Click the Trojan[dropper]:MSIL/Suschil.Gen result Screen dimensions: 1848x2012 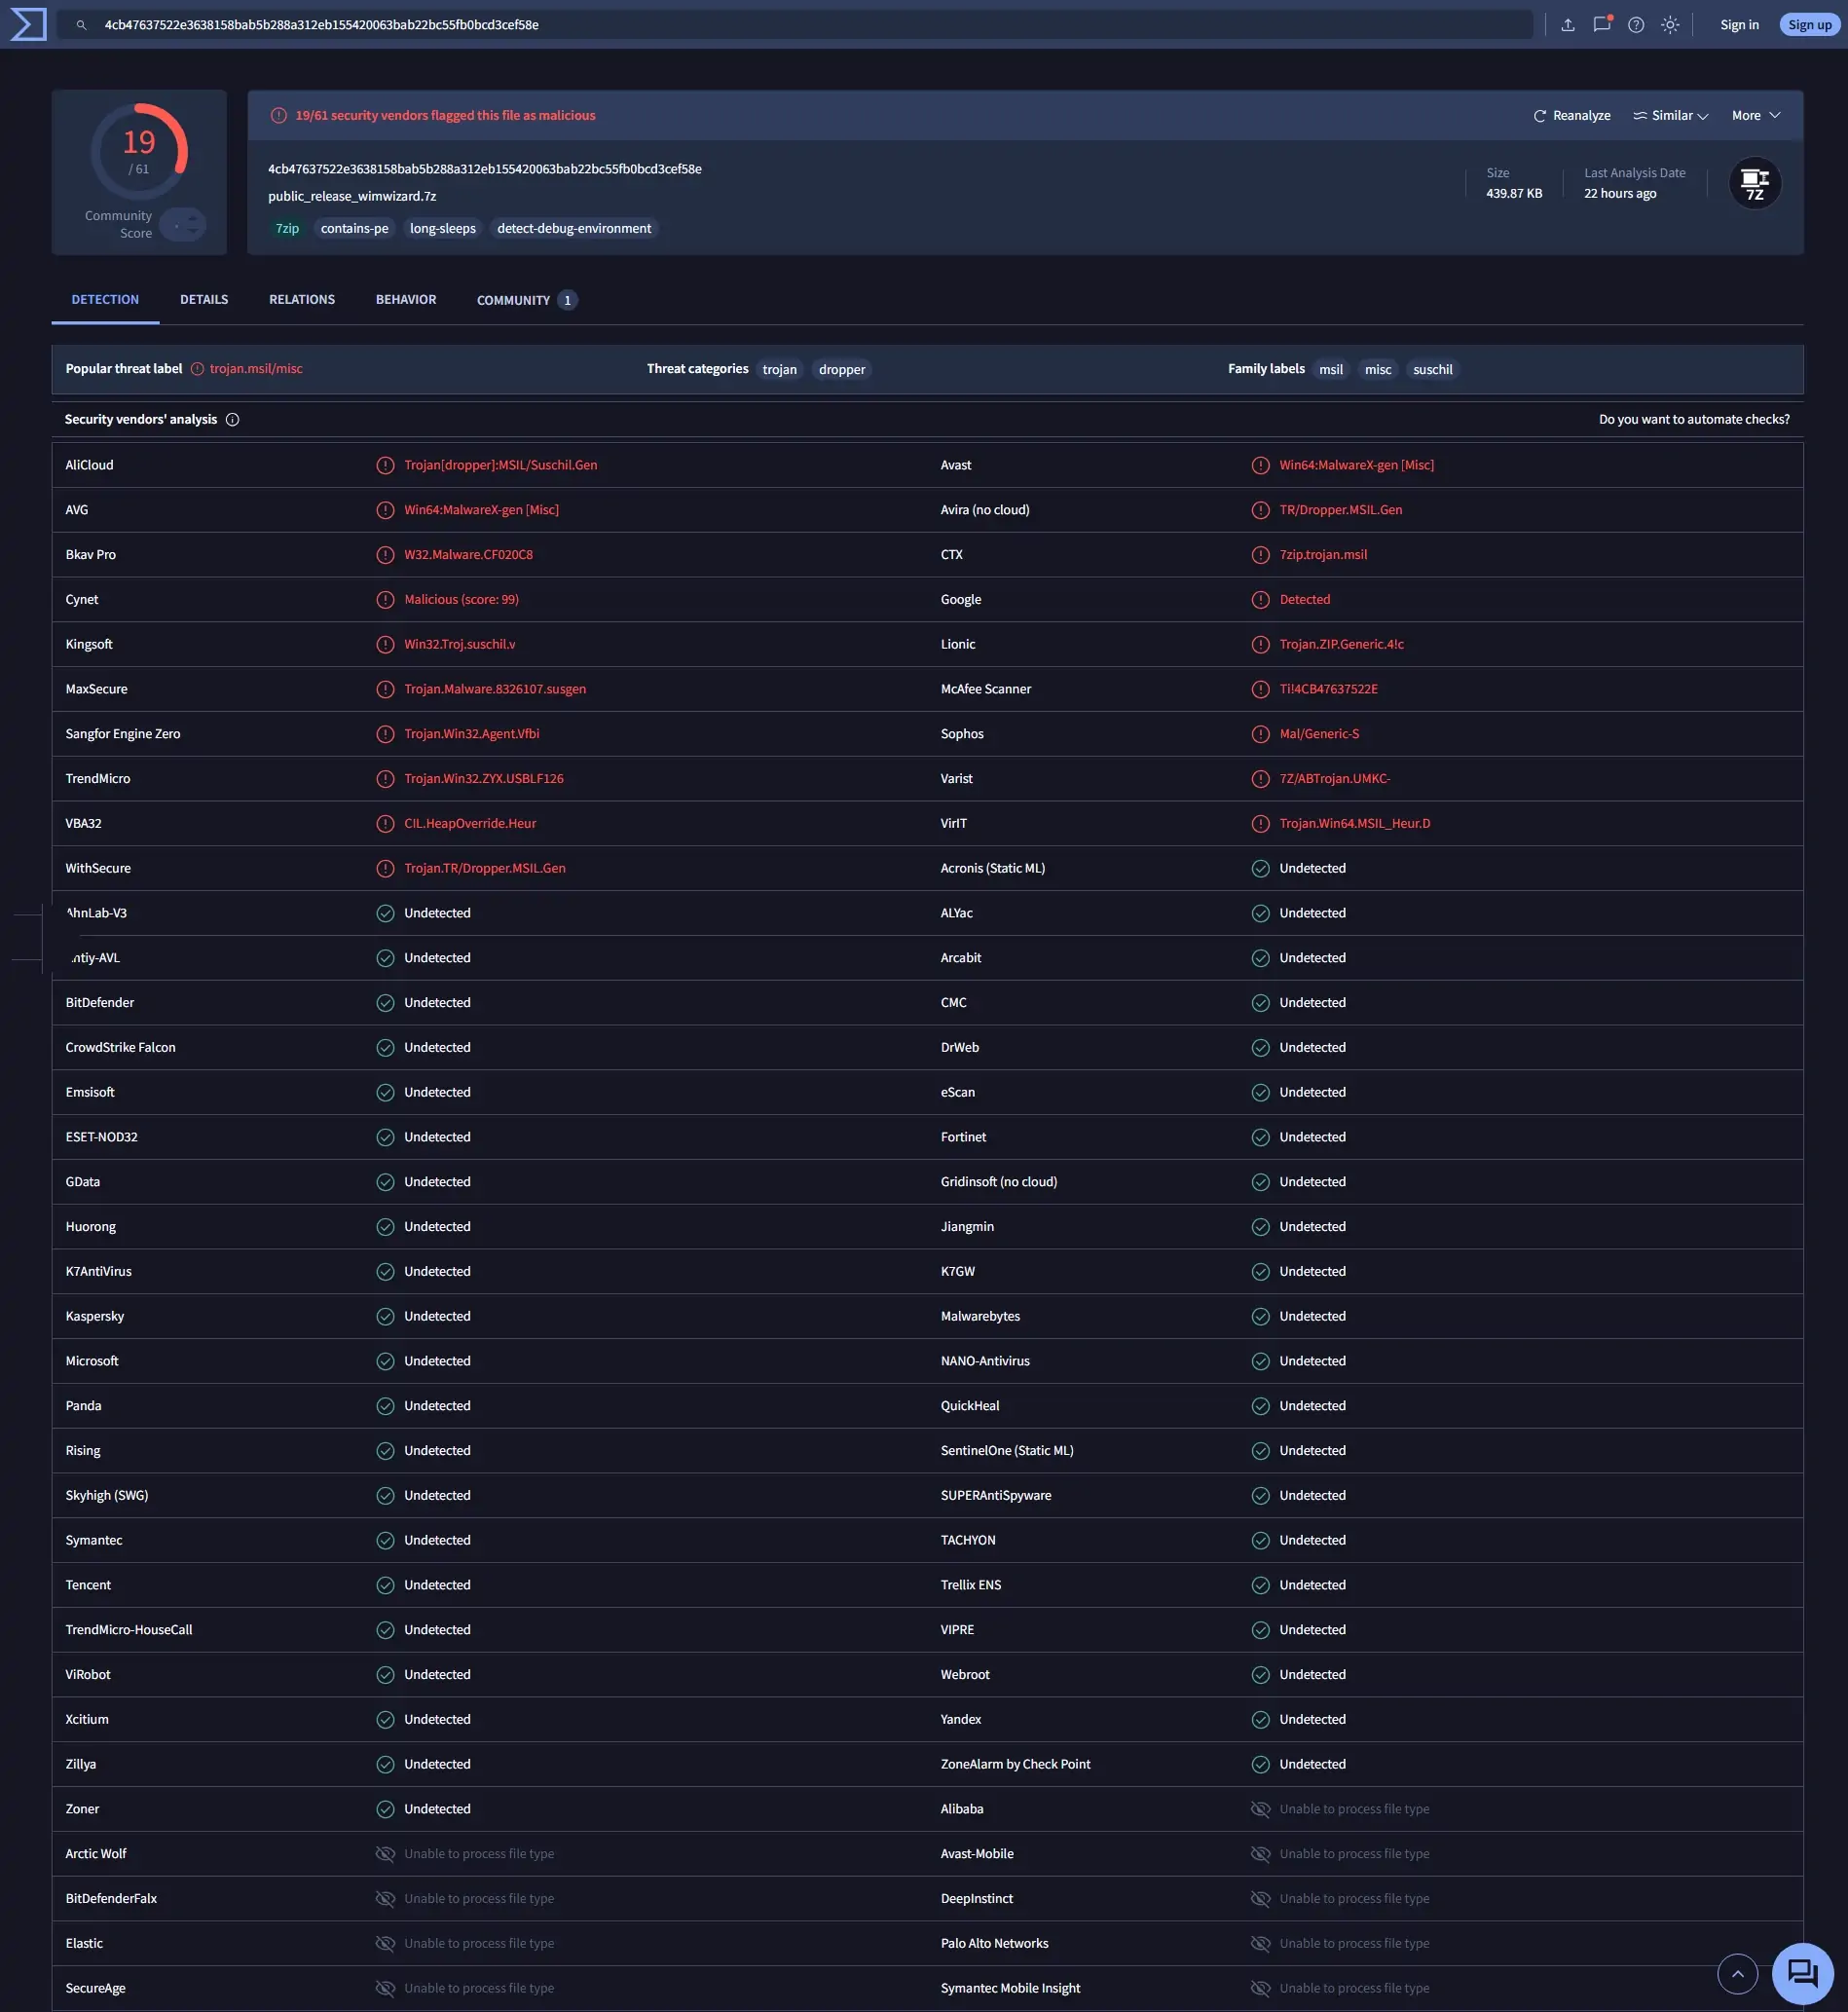[x=501, y=465]
